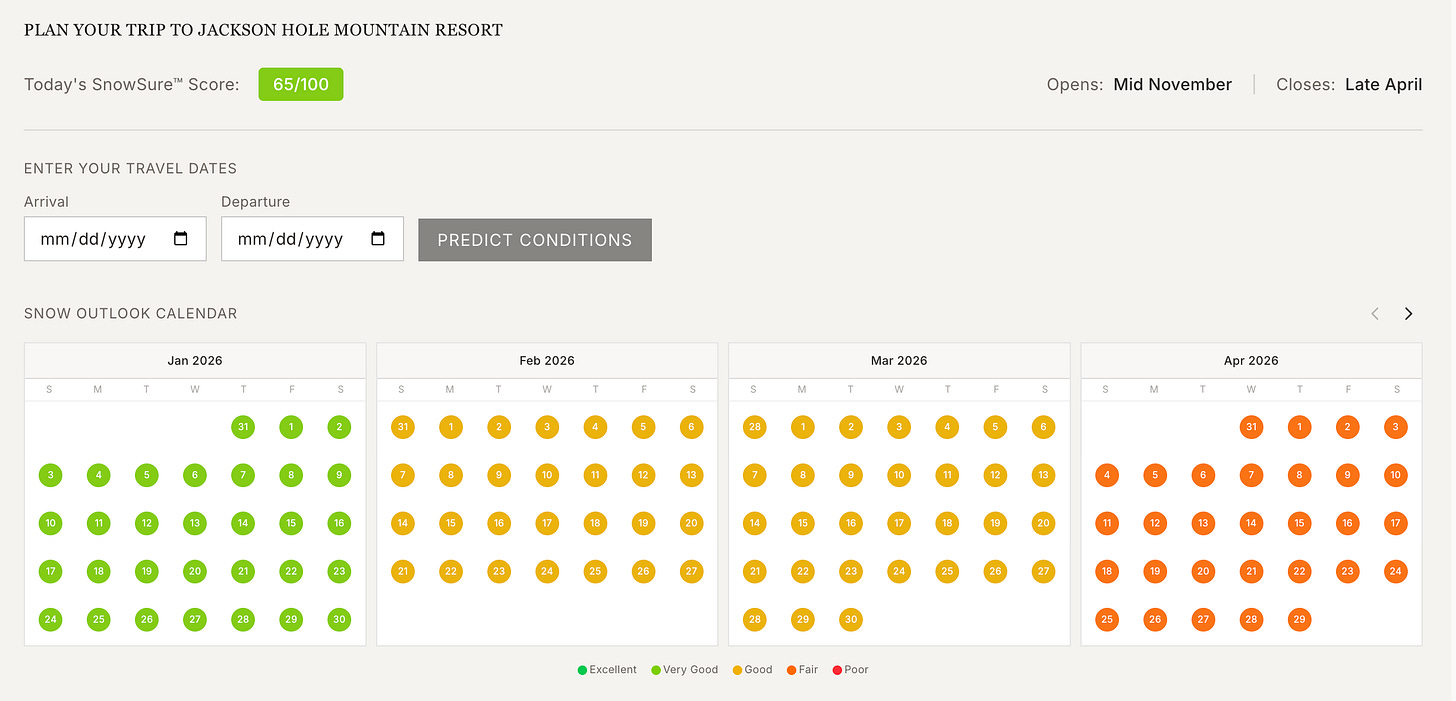Open the Arrival date picker calendar icon
1456x701 pixels.
[181, 239]
